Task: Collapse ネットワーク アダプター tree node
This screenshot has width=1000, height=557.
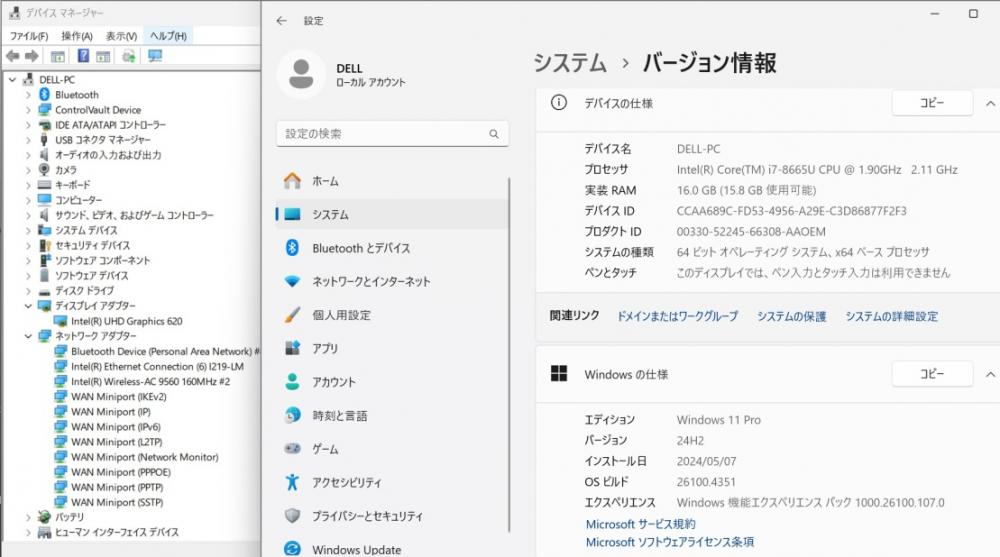Action: click(x=28, y=336)
